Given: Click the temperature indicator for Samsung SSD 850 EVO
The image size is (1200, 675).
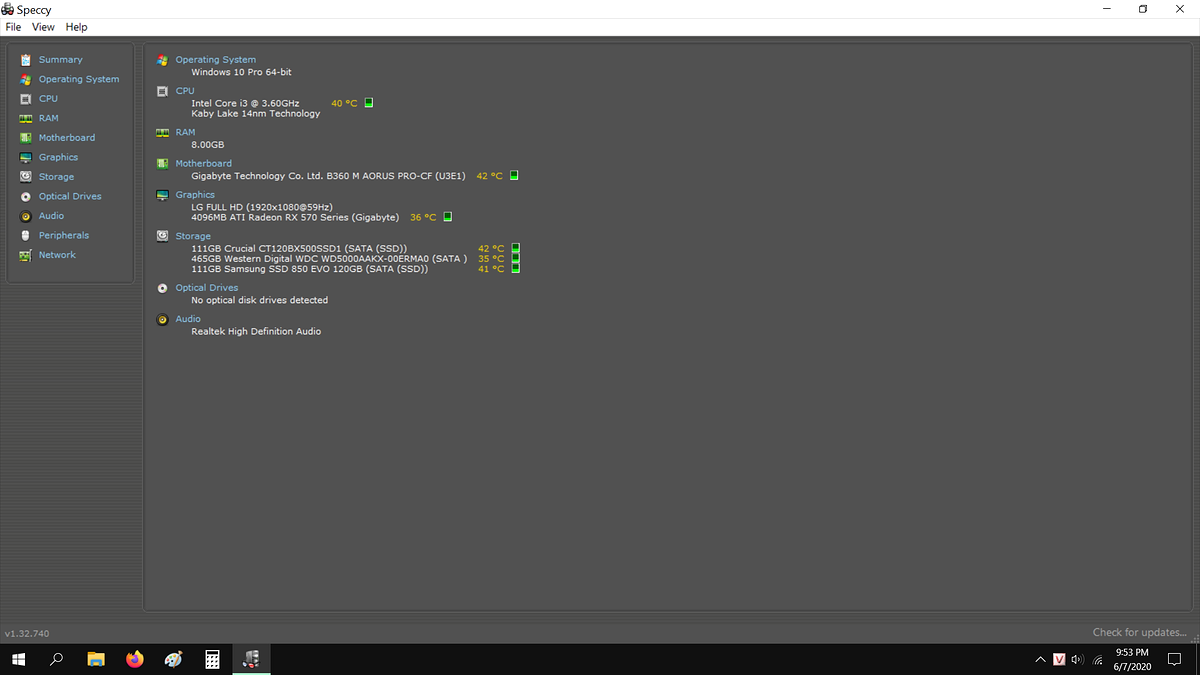Looking at the screenshot, I should coord(515,268).
